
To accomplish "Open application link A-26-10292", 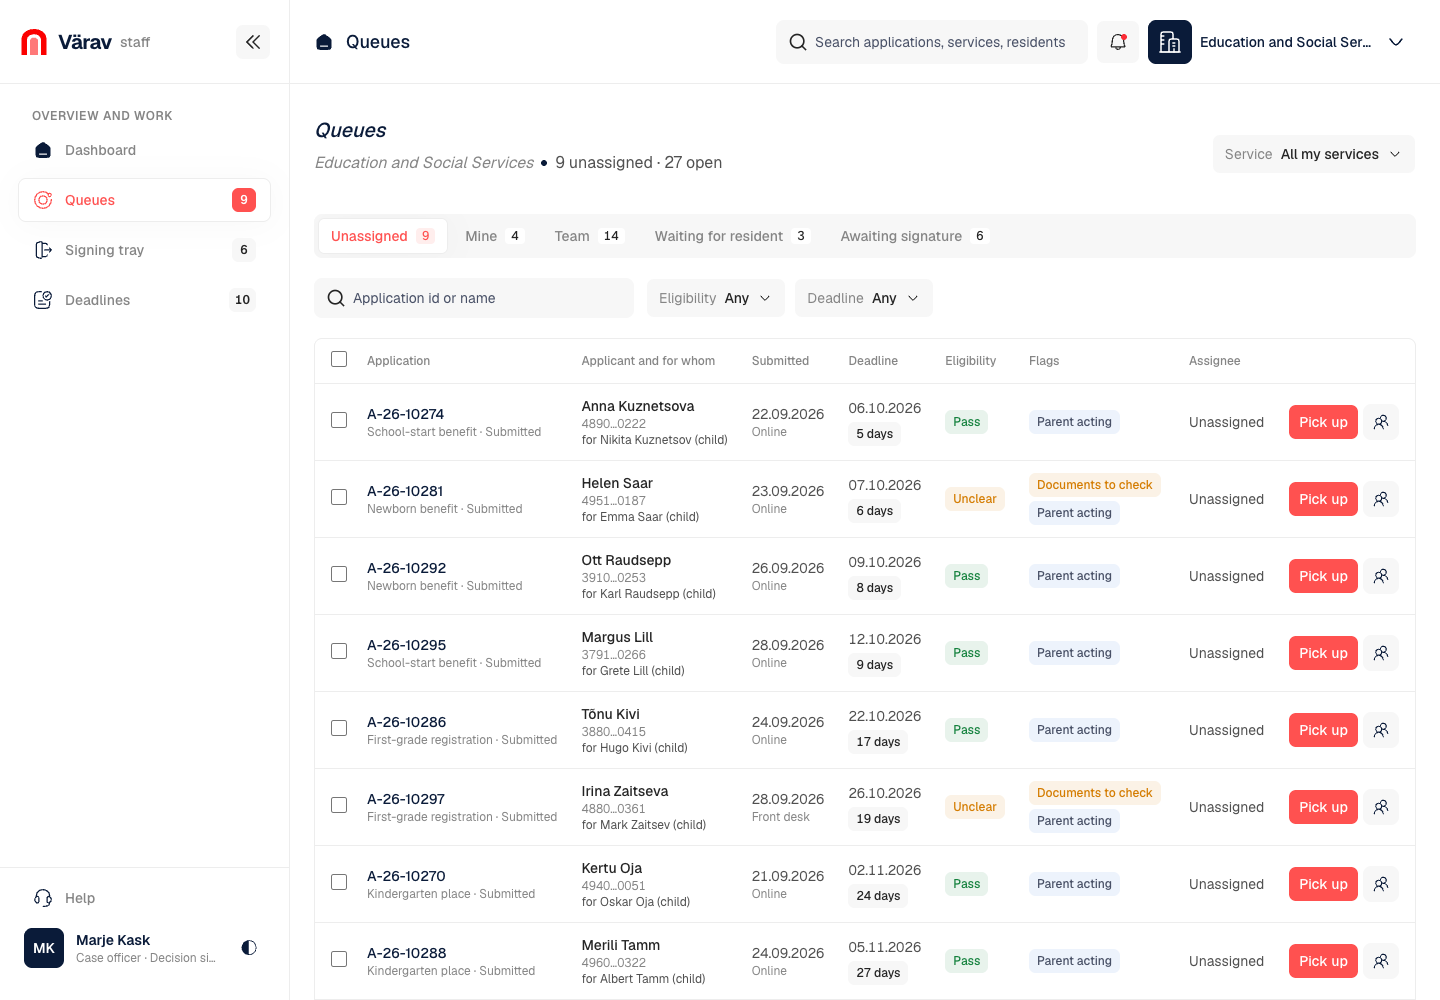I will coord(406,568).
